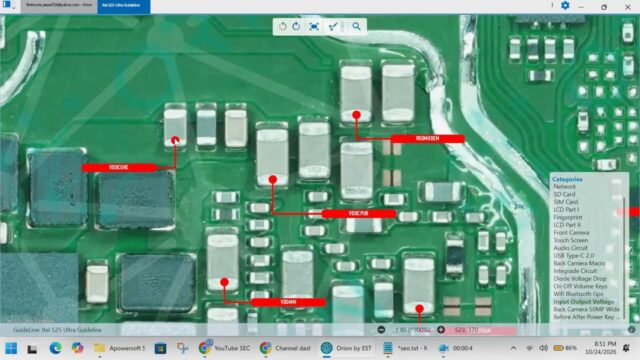The width and height of the screenshot is (640, 360).
Task: Switch to Channel dashboard Chrome window
Action: click(284, 348)
